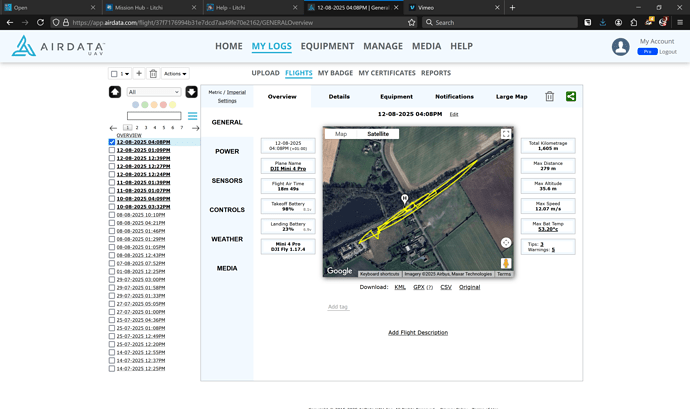690x409 pixels.
Task: Open the DJI Mini 4 Pro plane link
Action: click(288, 169)
